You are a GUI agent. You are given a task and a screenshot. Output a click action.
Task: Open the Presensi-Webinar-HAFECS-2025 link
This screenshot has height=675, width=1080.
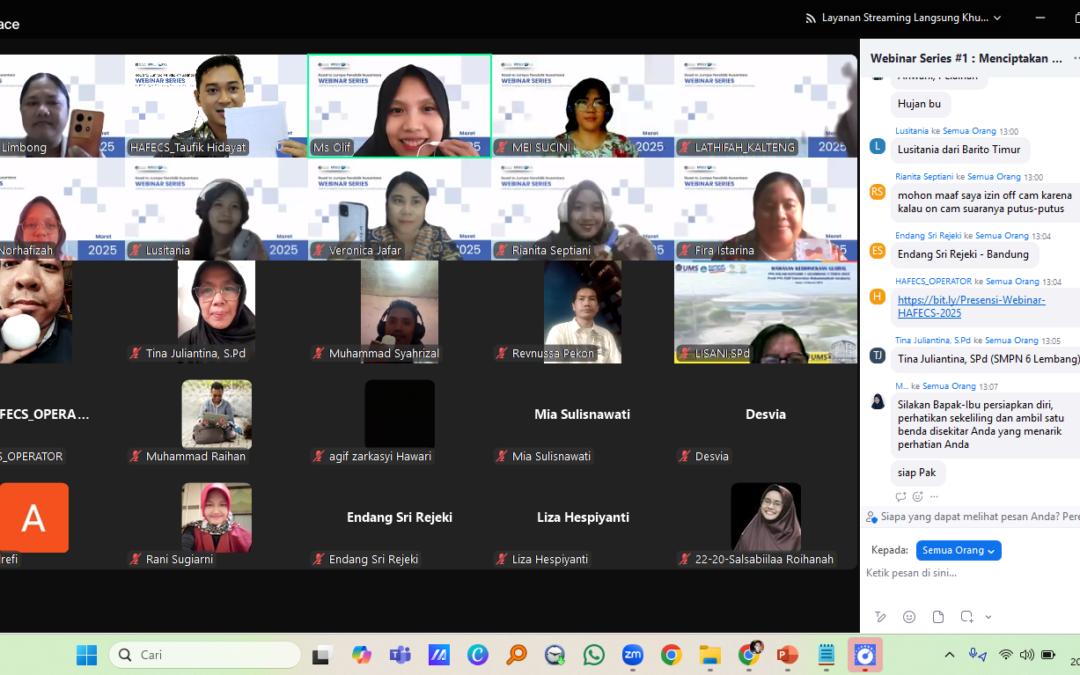[x=970, y=307]
